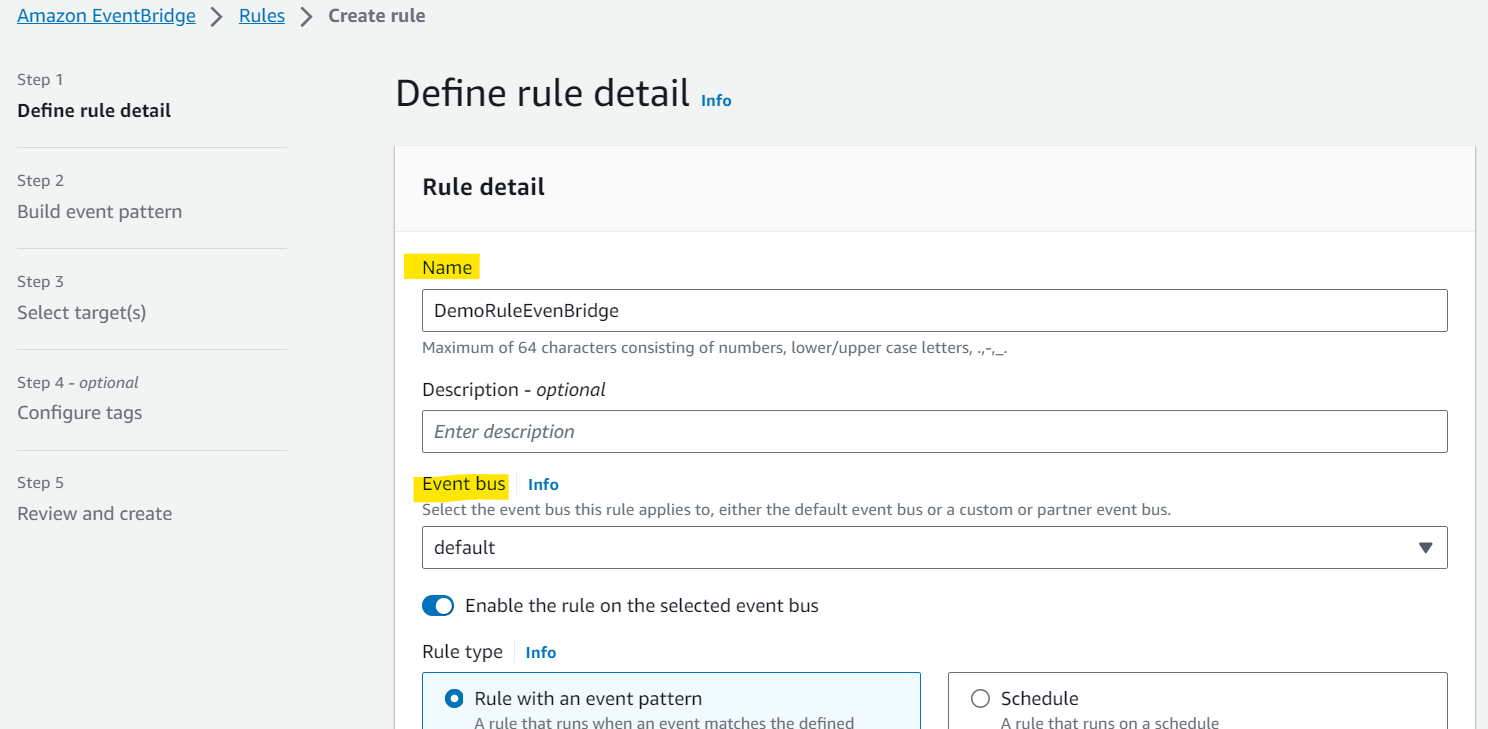Click the highlighted Name field label

click(x=447, y=267)
